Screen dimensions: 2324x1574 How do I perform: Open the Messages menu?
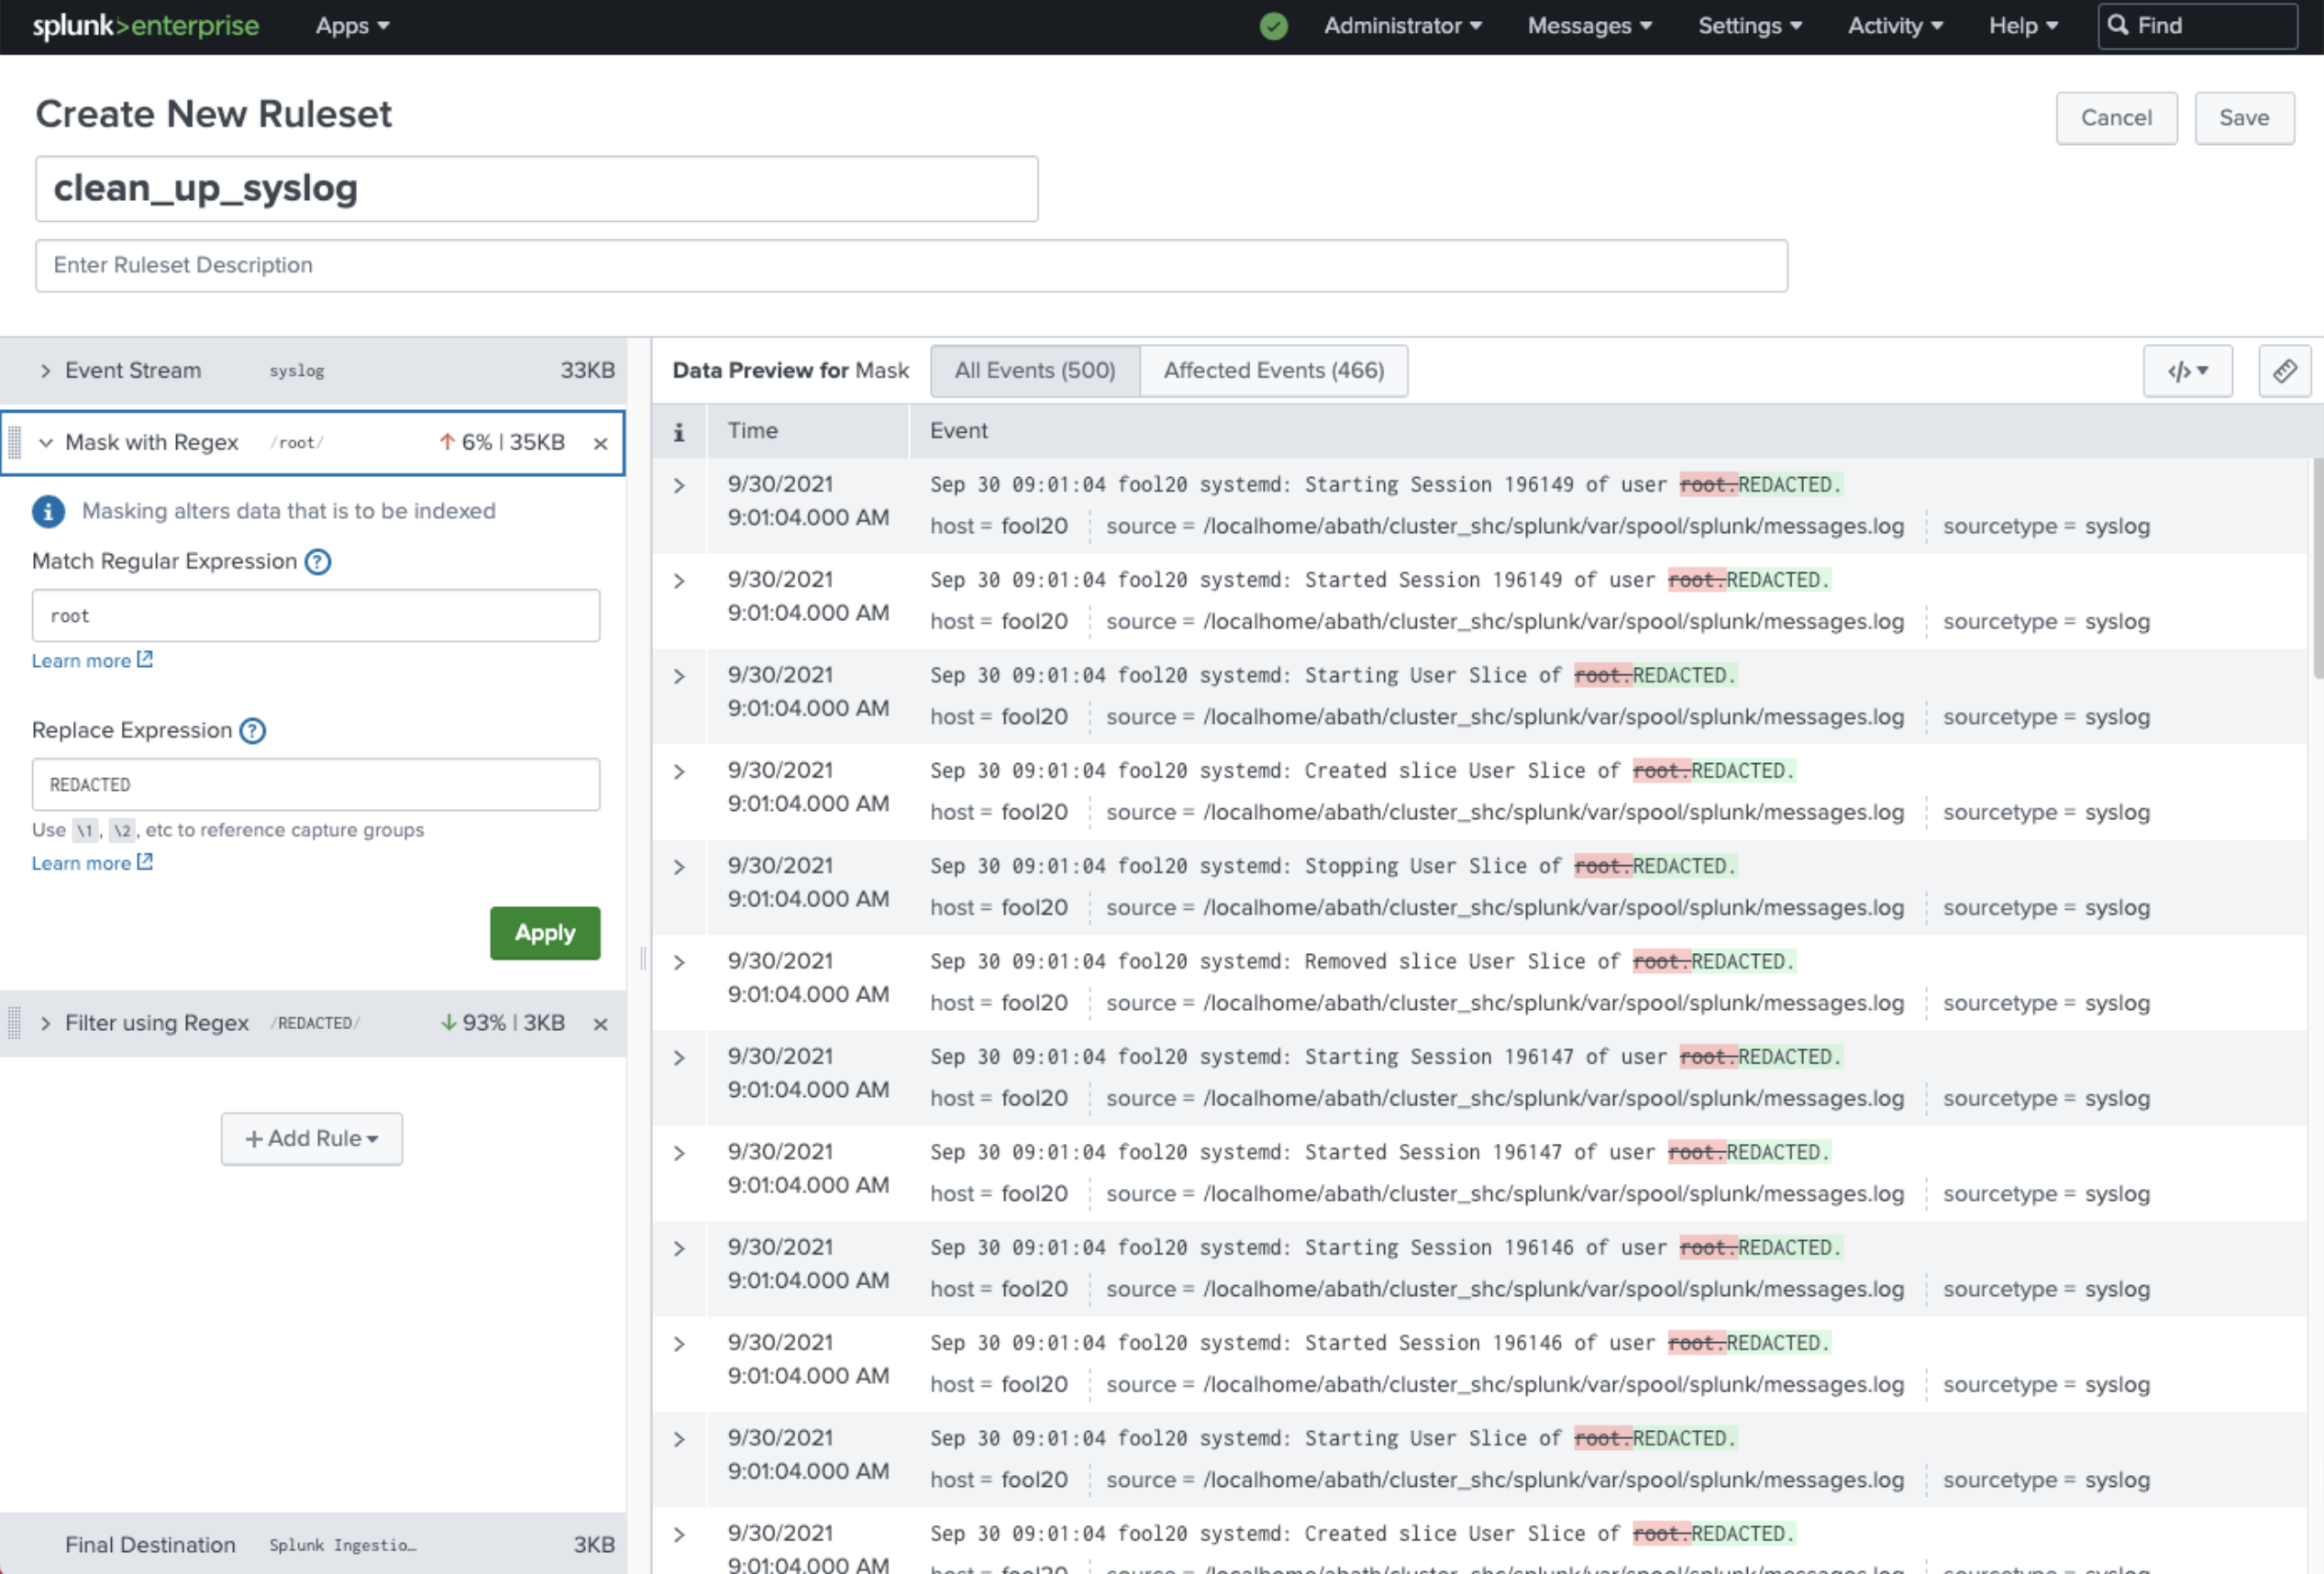click(1589, 26)
